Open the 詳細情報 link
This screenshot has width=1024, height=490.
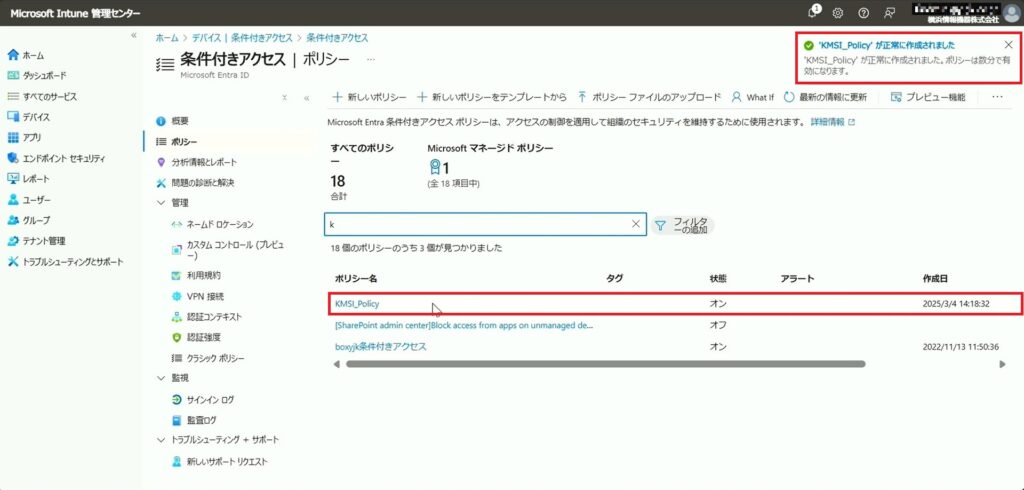(x=832, y=122)
